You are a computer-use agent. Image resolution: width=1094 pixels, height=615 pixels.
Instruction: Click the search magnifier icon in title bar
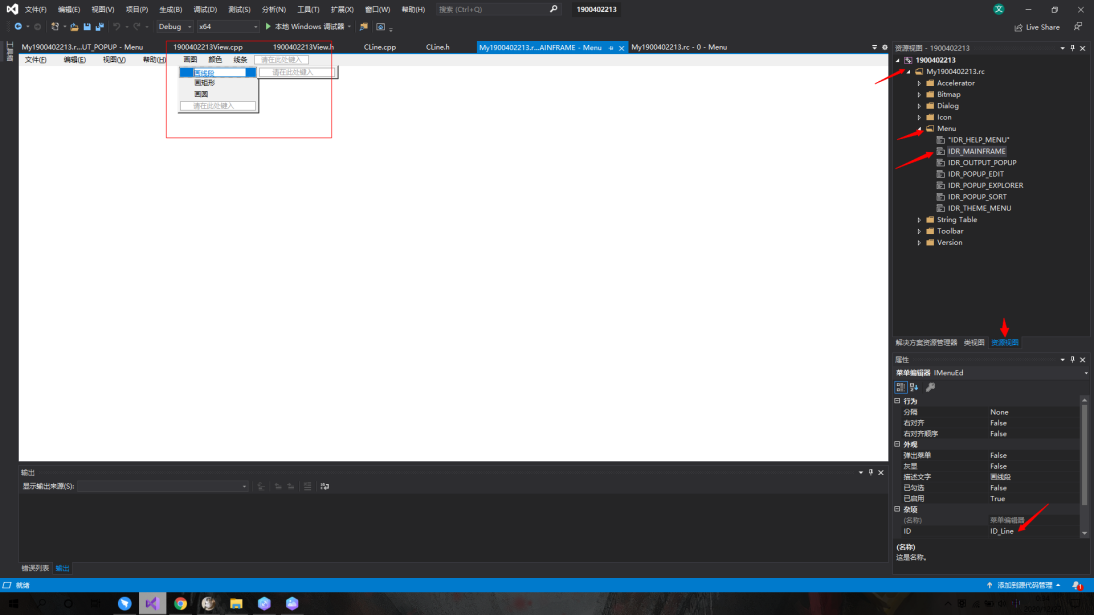[x=553, y=9]
